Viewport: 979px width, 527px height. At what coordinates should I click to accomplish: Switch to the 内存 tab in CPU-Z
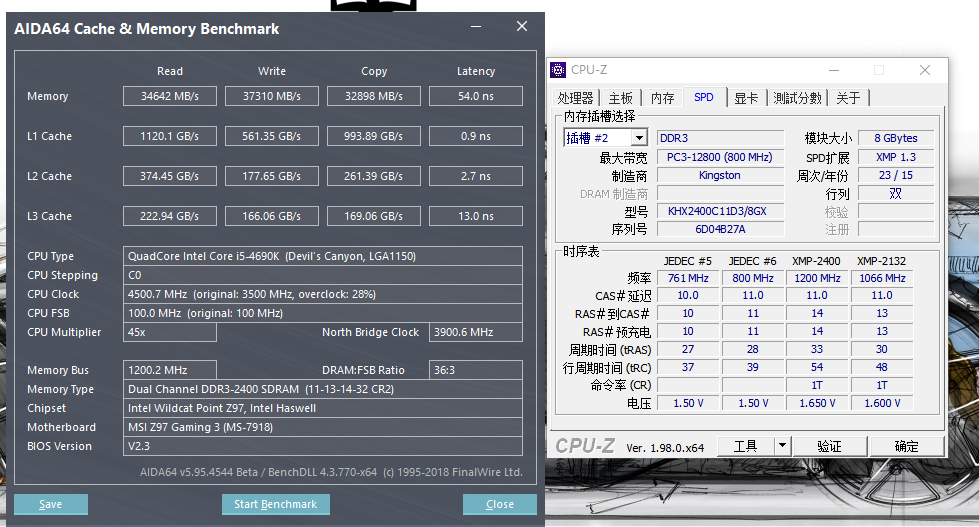(x=662, y=98)
